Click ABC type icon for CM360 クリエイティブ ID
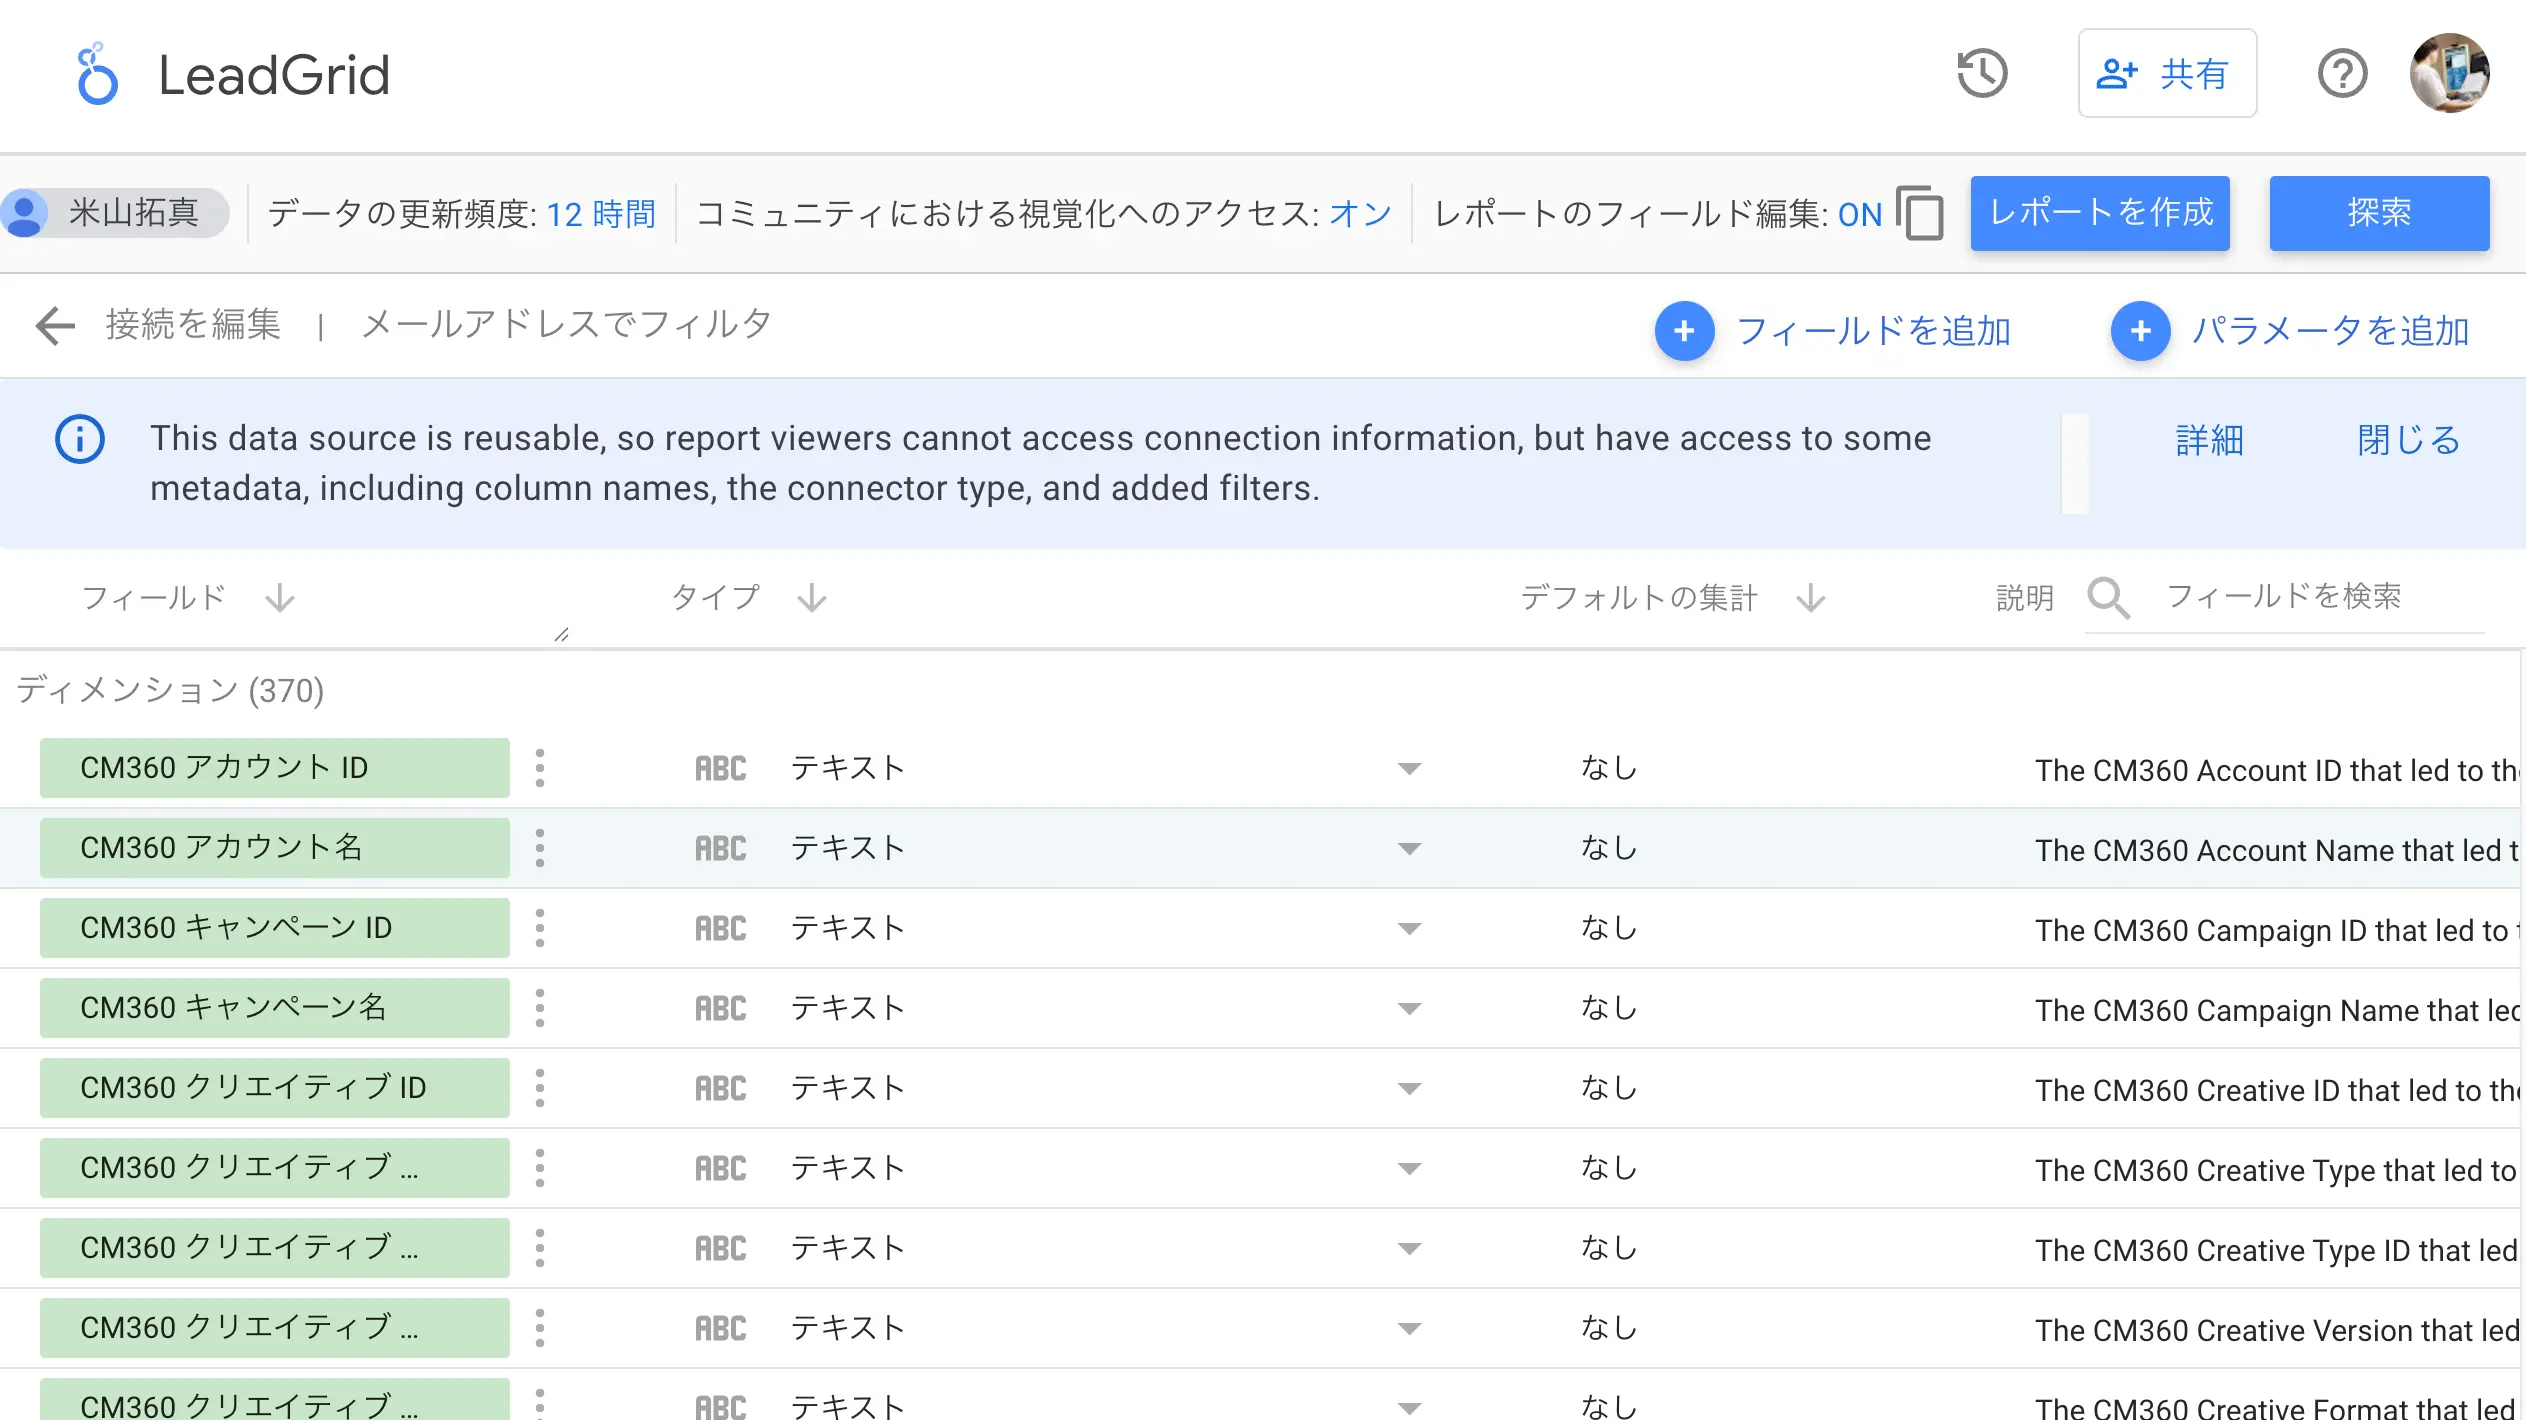Viewport: 2526px width, 1420px height. click(x=721, y=1089)
